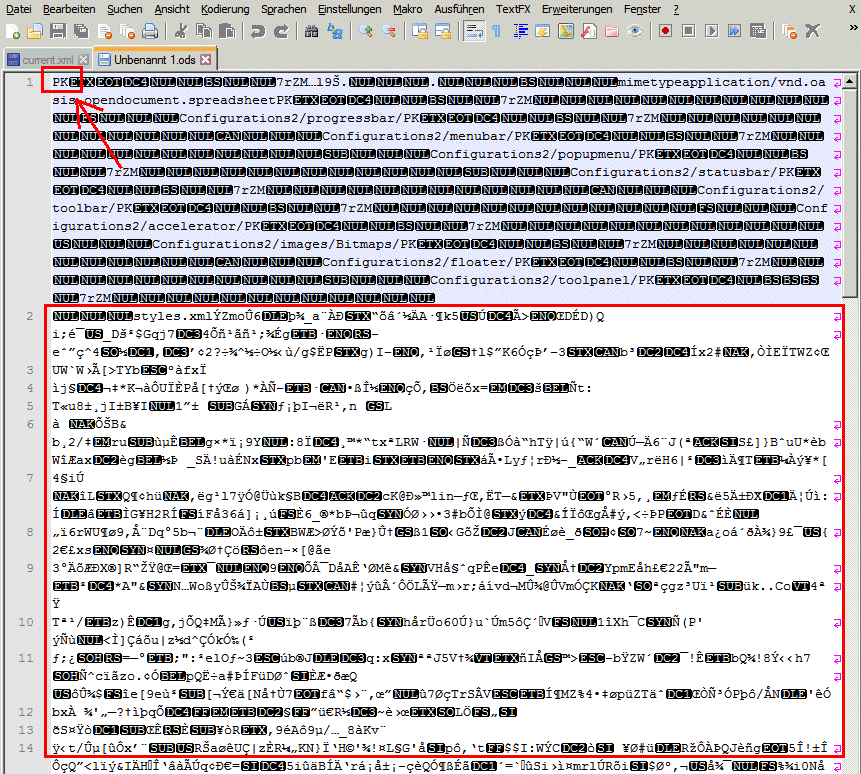The width and height of the screenshot is (861, 774).
Task: Toggle synchronized vertical scrolling
Action: click(x=420, y=31)
